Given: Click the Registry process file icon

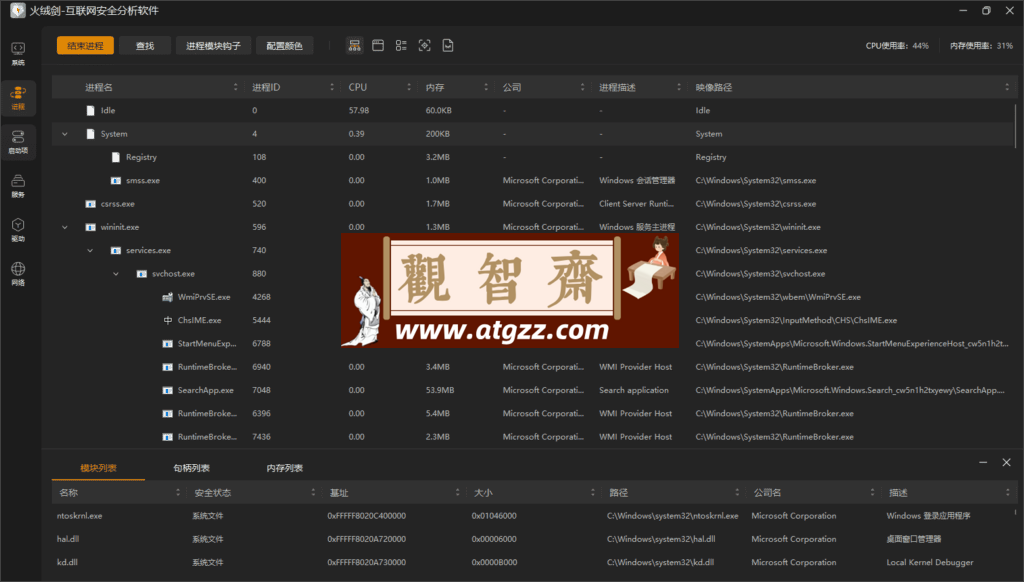Looking at the screenshot, I should coord(116,157).
